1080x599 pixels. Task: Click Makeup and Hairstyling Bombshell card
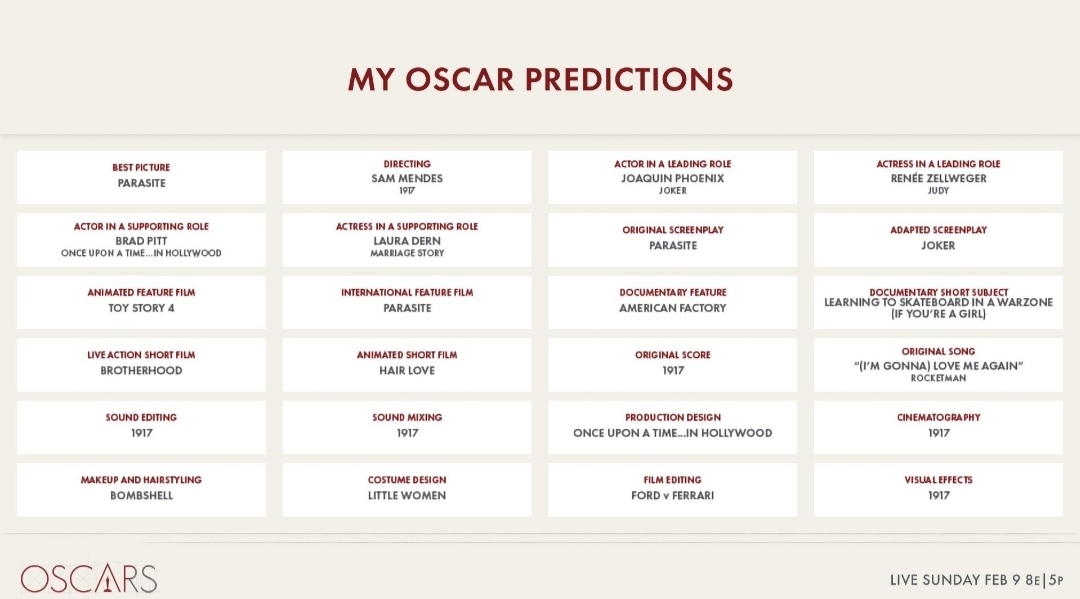pos(141,490)
